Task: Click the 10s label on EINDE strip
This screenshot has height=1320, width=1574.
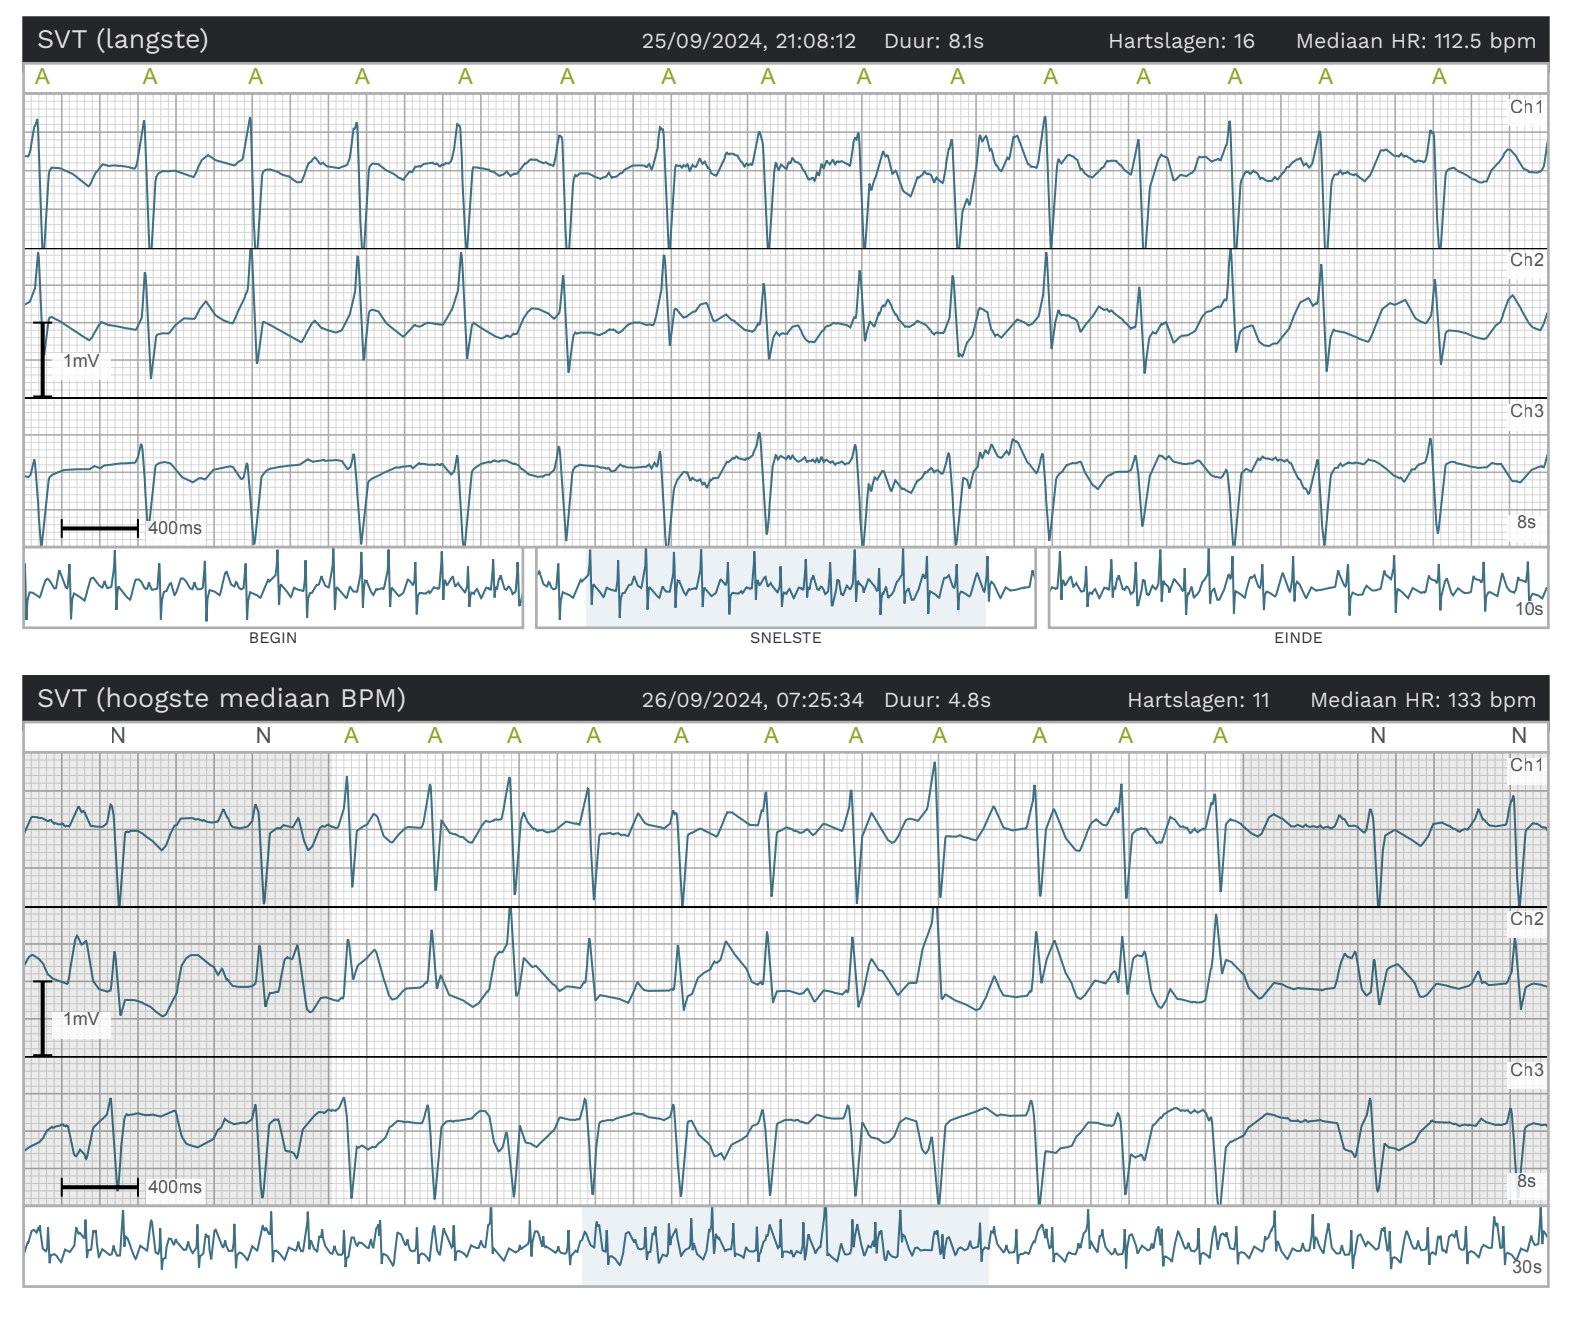Action: [1529, 609]
